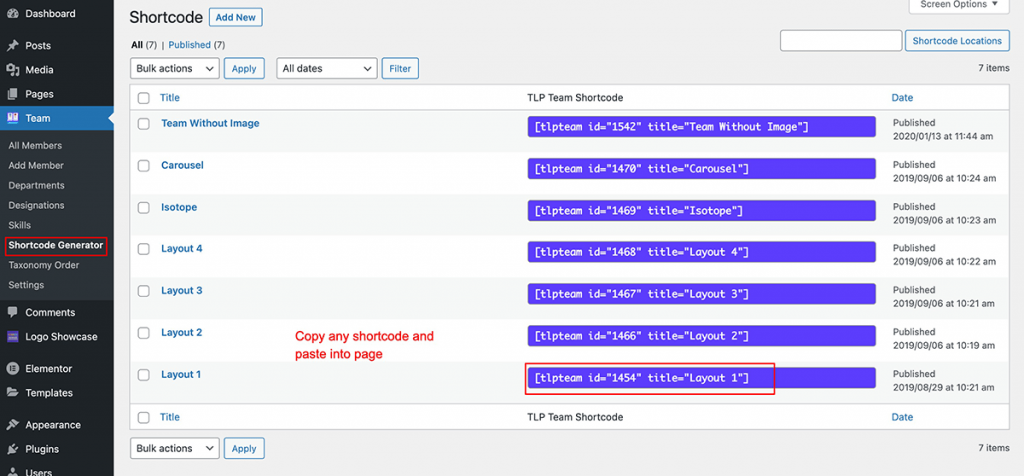This screenshot has height=476, width=1024.
Task: Check the Layout 2 row checkbox
Action: (x=144, y=333)
